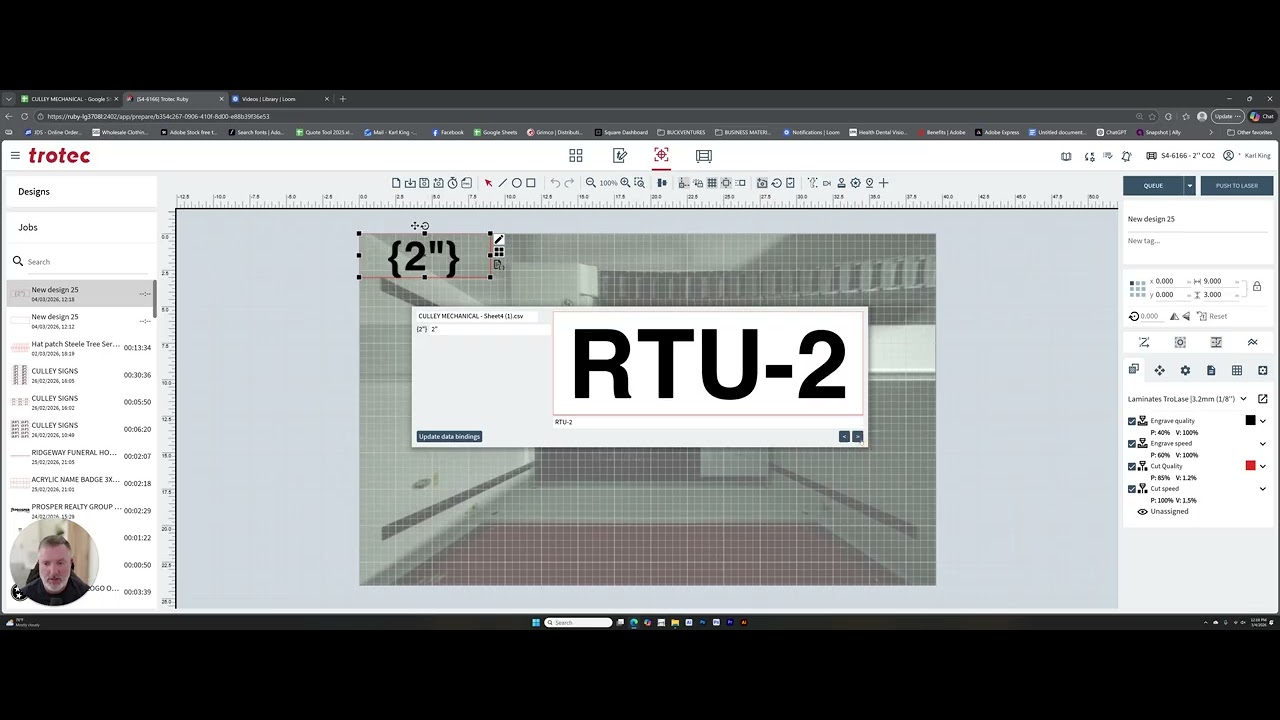The height and width of the screenshot is (720, 1280).
Task: Select the rectangle drawing tool
Action: (x=531, y=183)
